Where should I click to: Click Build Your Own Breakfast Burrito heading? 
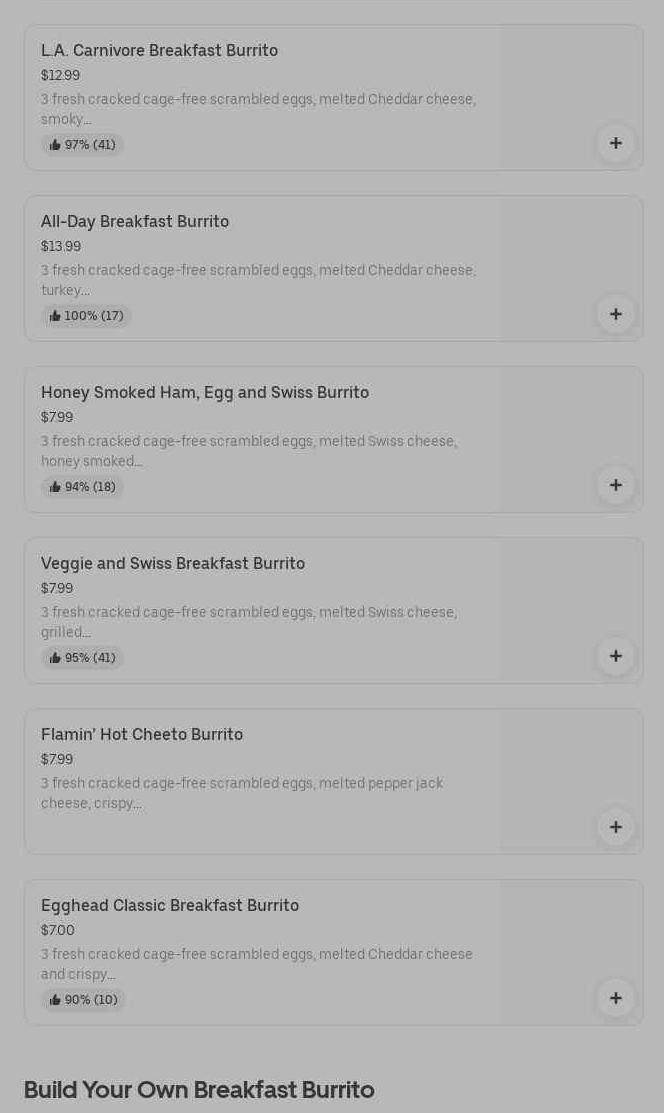pyautogui.click(x=199, y=1090)
